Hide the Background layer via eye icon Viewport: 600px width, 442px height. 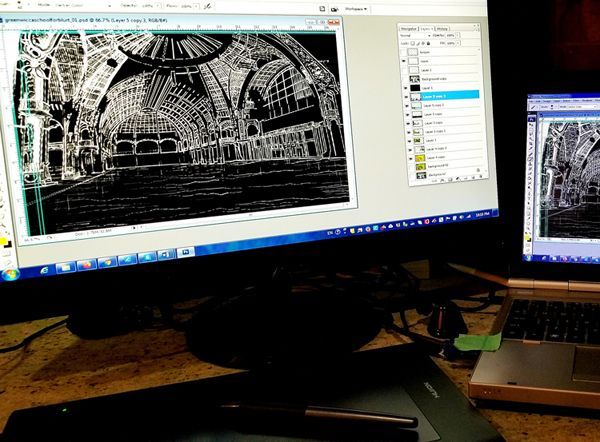pos(403,176)
